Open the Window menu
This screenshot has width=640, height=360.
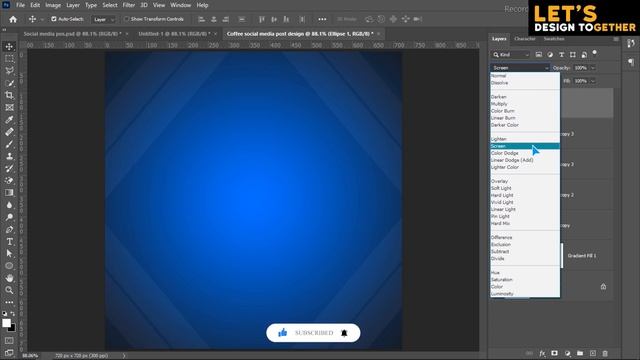[x=180, y=5]
